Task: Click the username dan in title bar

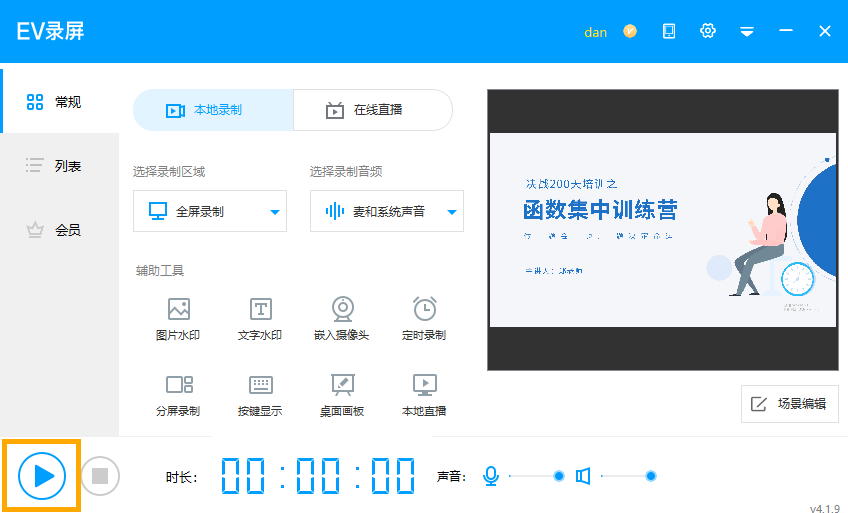Action: [595, 32]
